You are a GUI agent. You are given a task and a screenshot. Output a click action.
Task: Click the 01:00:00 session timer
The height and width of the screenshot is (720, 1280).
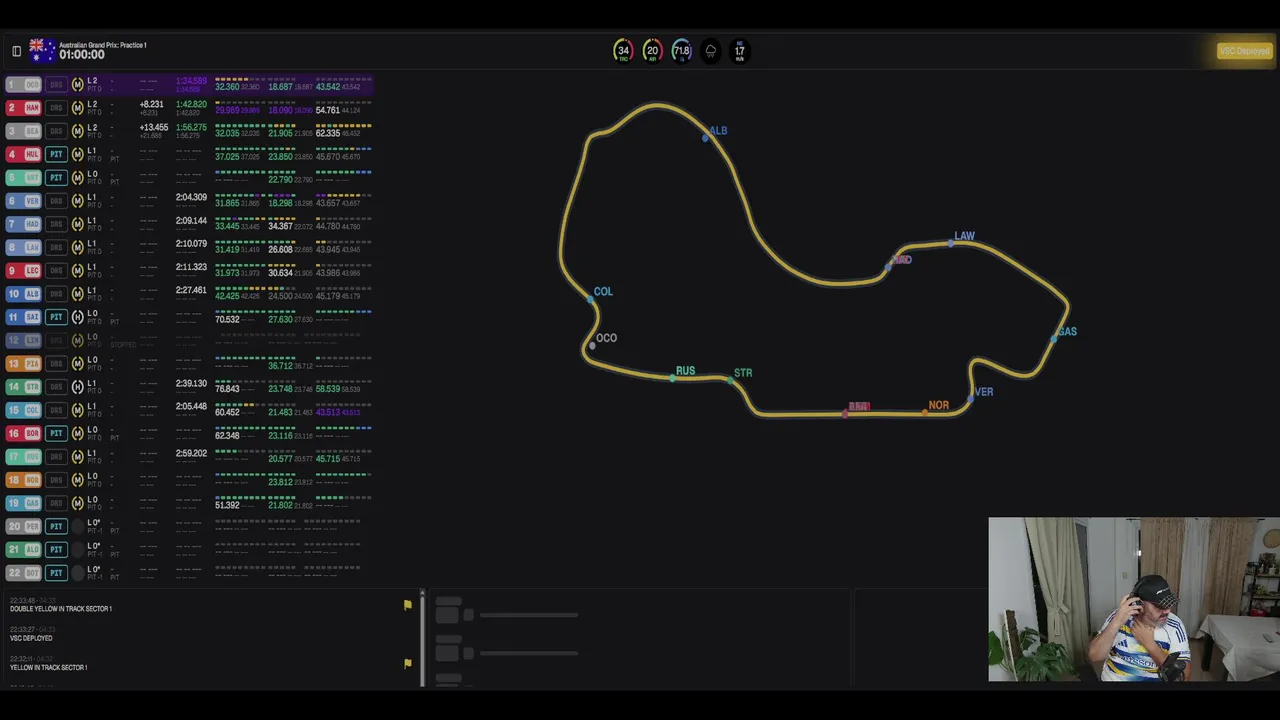coord(81,55)
